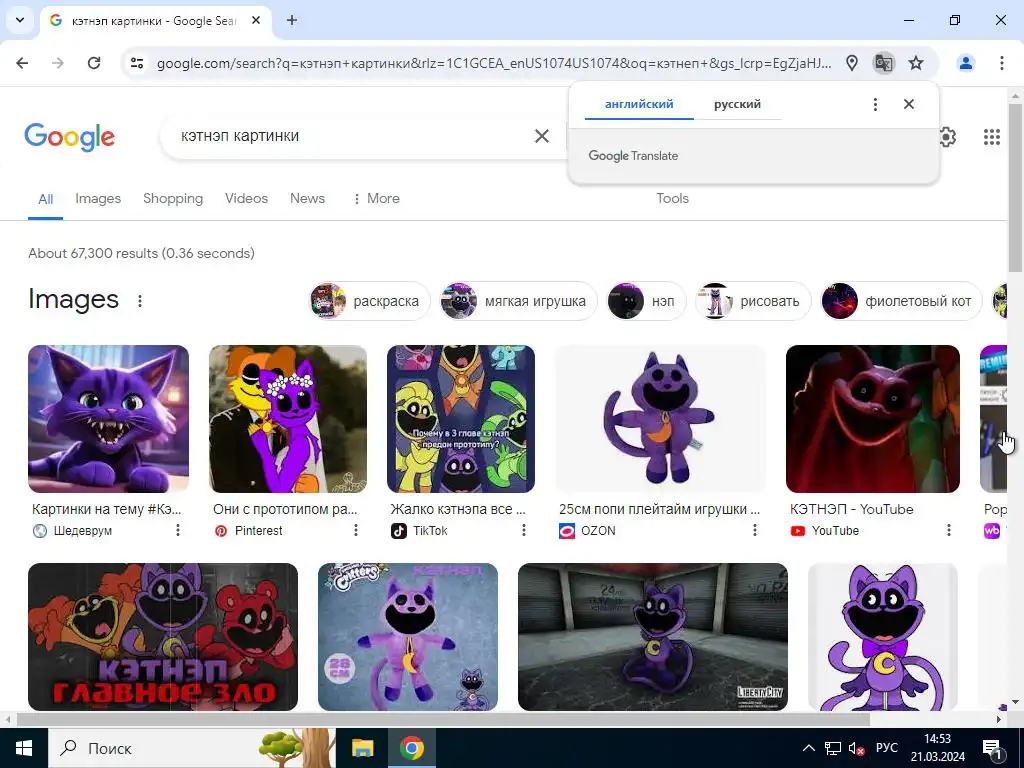
Task: Open the purple cartoon cat Шедеврум thumbnail
Action: pos(108,419)
